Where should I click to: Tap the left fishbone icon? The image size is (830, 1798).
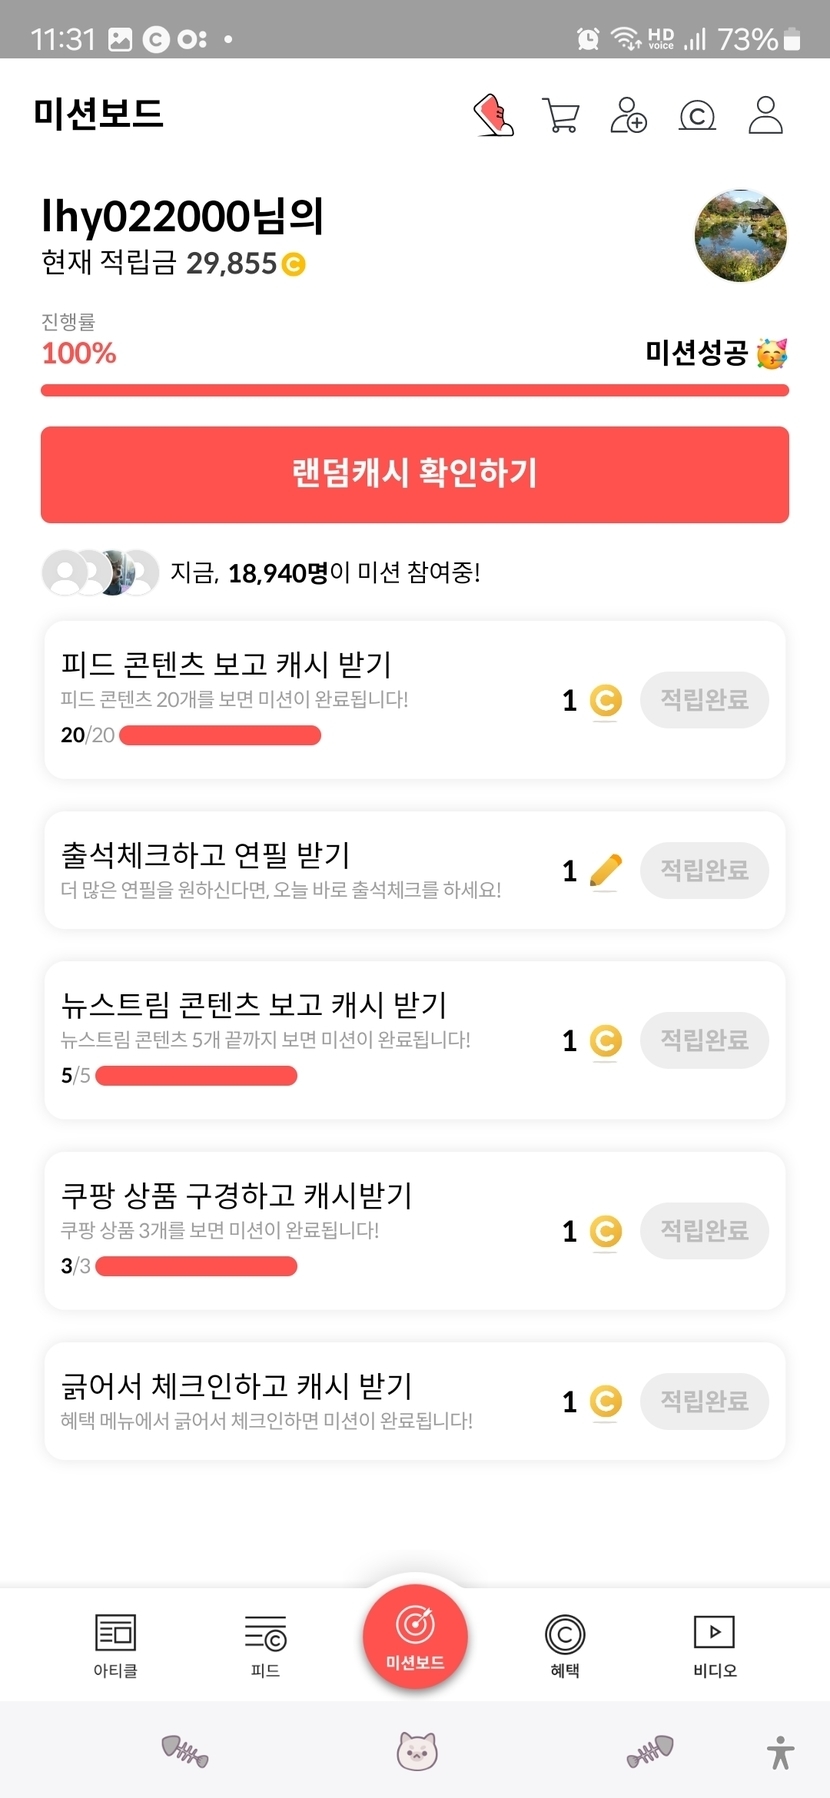(185, 1751)
